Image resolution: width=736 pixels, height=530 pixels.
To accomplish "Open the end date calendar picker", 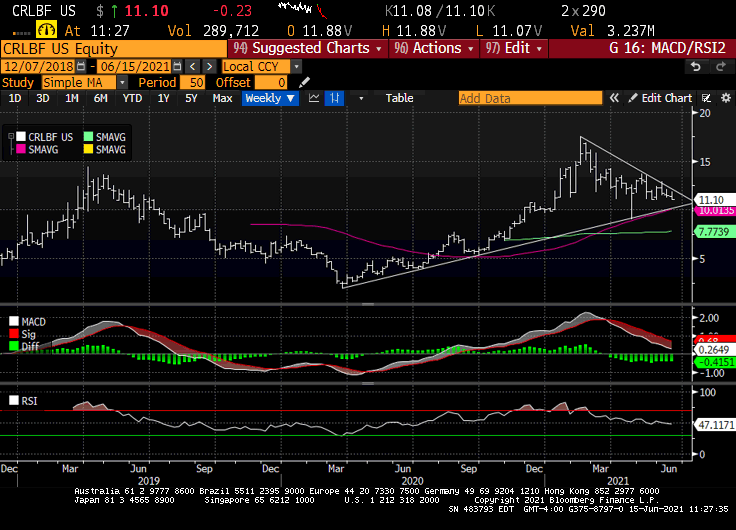I will point(177,67).
